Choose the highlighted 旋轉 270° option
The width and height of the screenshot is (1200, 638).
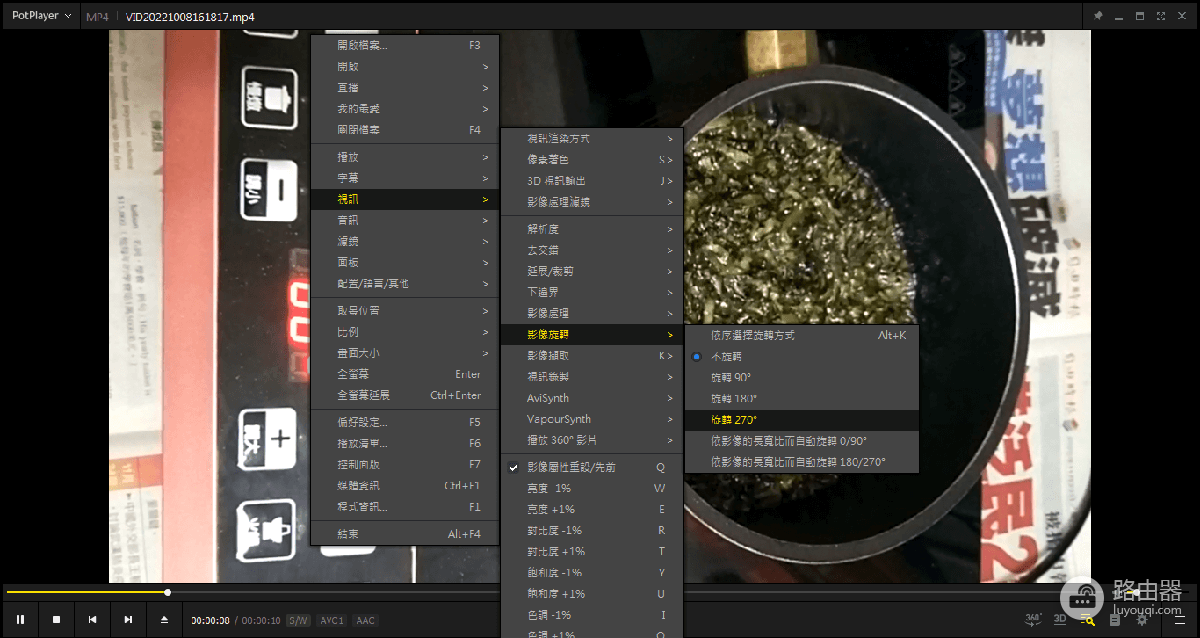[x=801, y=420]
